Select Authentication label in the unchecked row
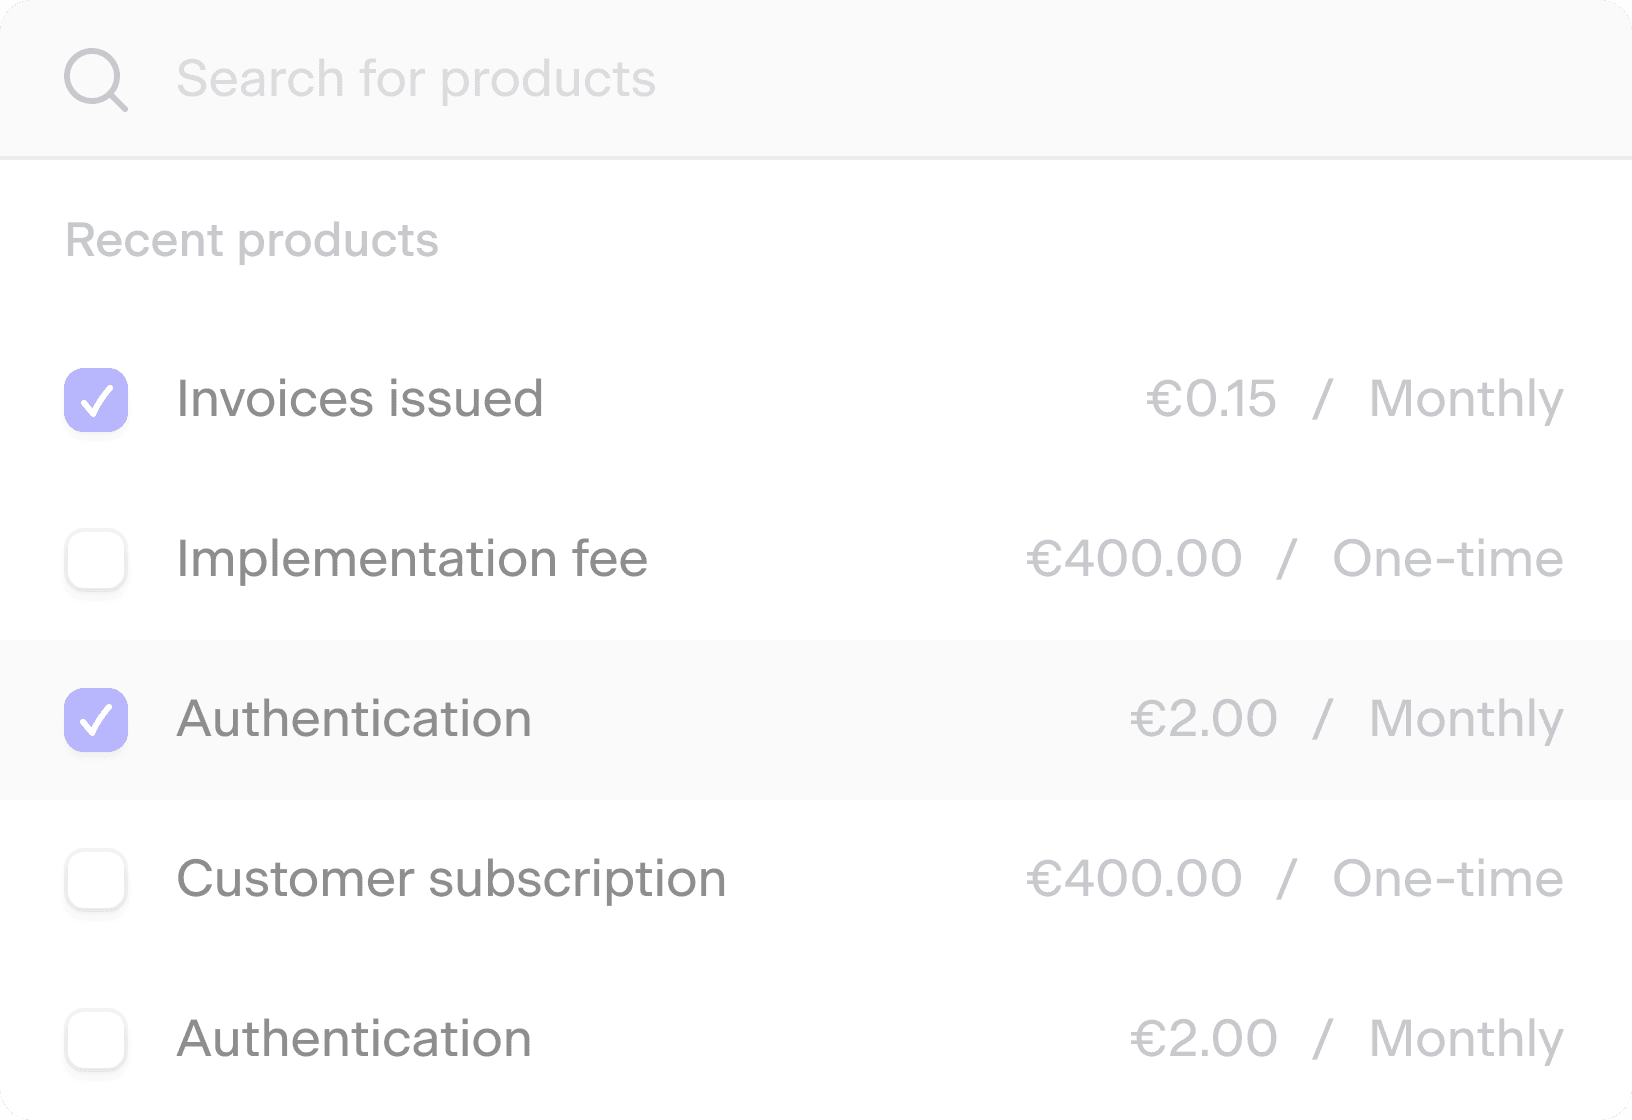This screenshot has height=1120, width=1632. click(354, 1039)
